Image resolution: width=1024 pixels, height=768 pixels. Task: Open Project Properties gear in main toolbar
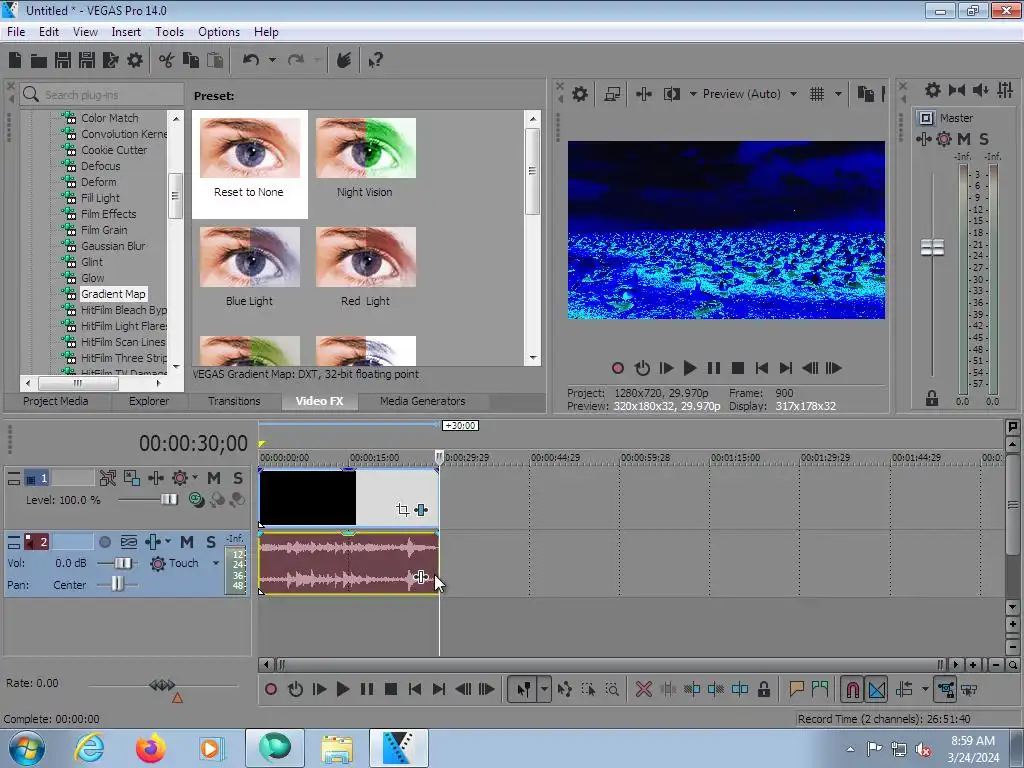point(135,61)
